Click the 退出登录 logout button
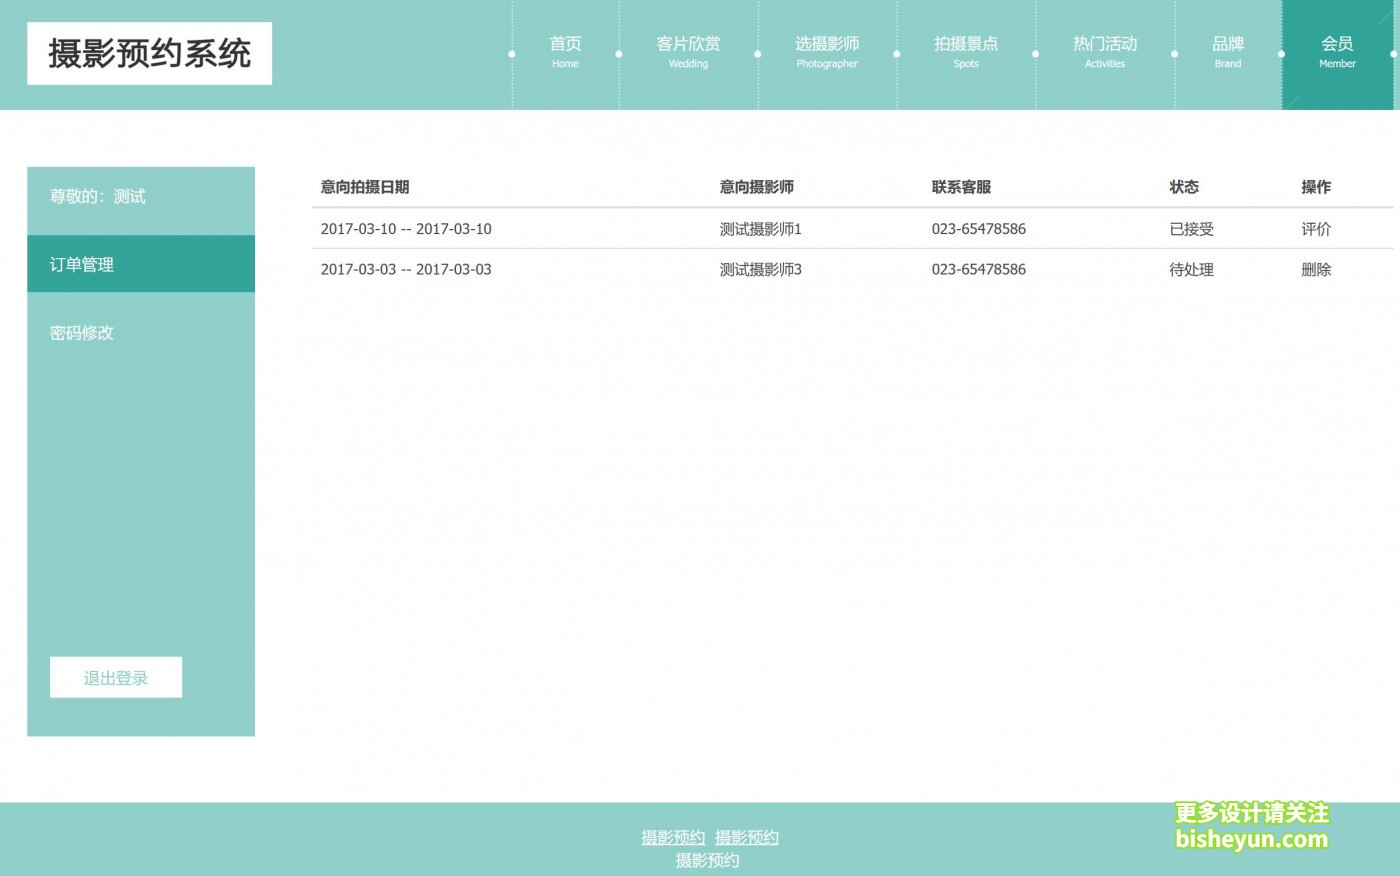This screenshot has width=1400, height=876. (116, 677)
